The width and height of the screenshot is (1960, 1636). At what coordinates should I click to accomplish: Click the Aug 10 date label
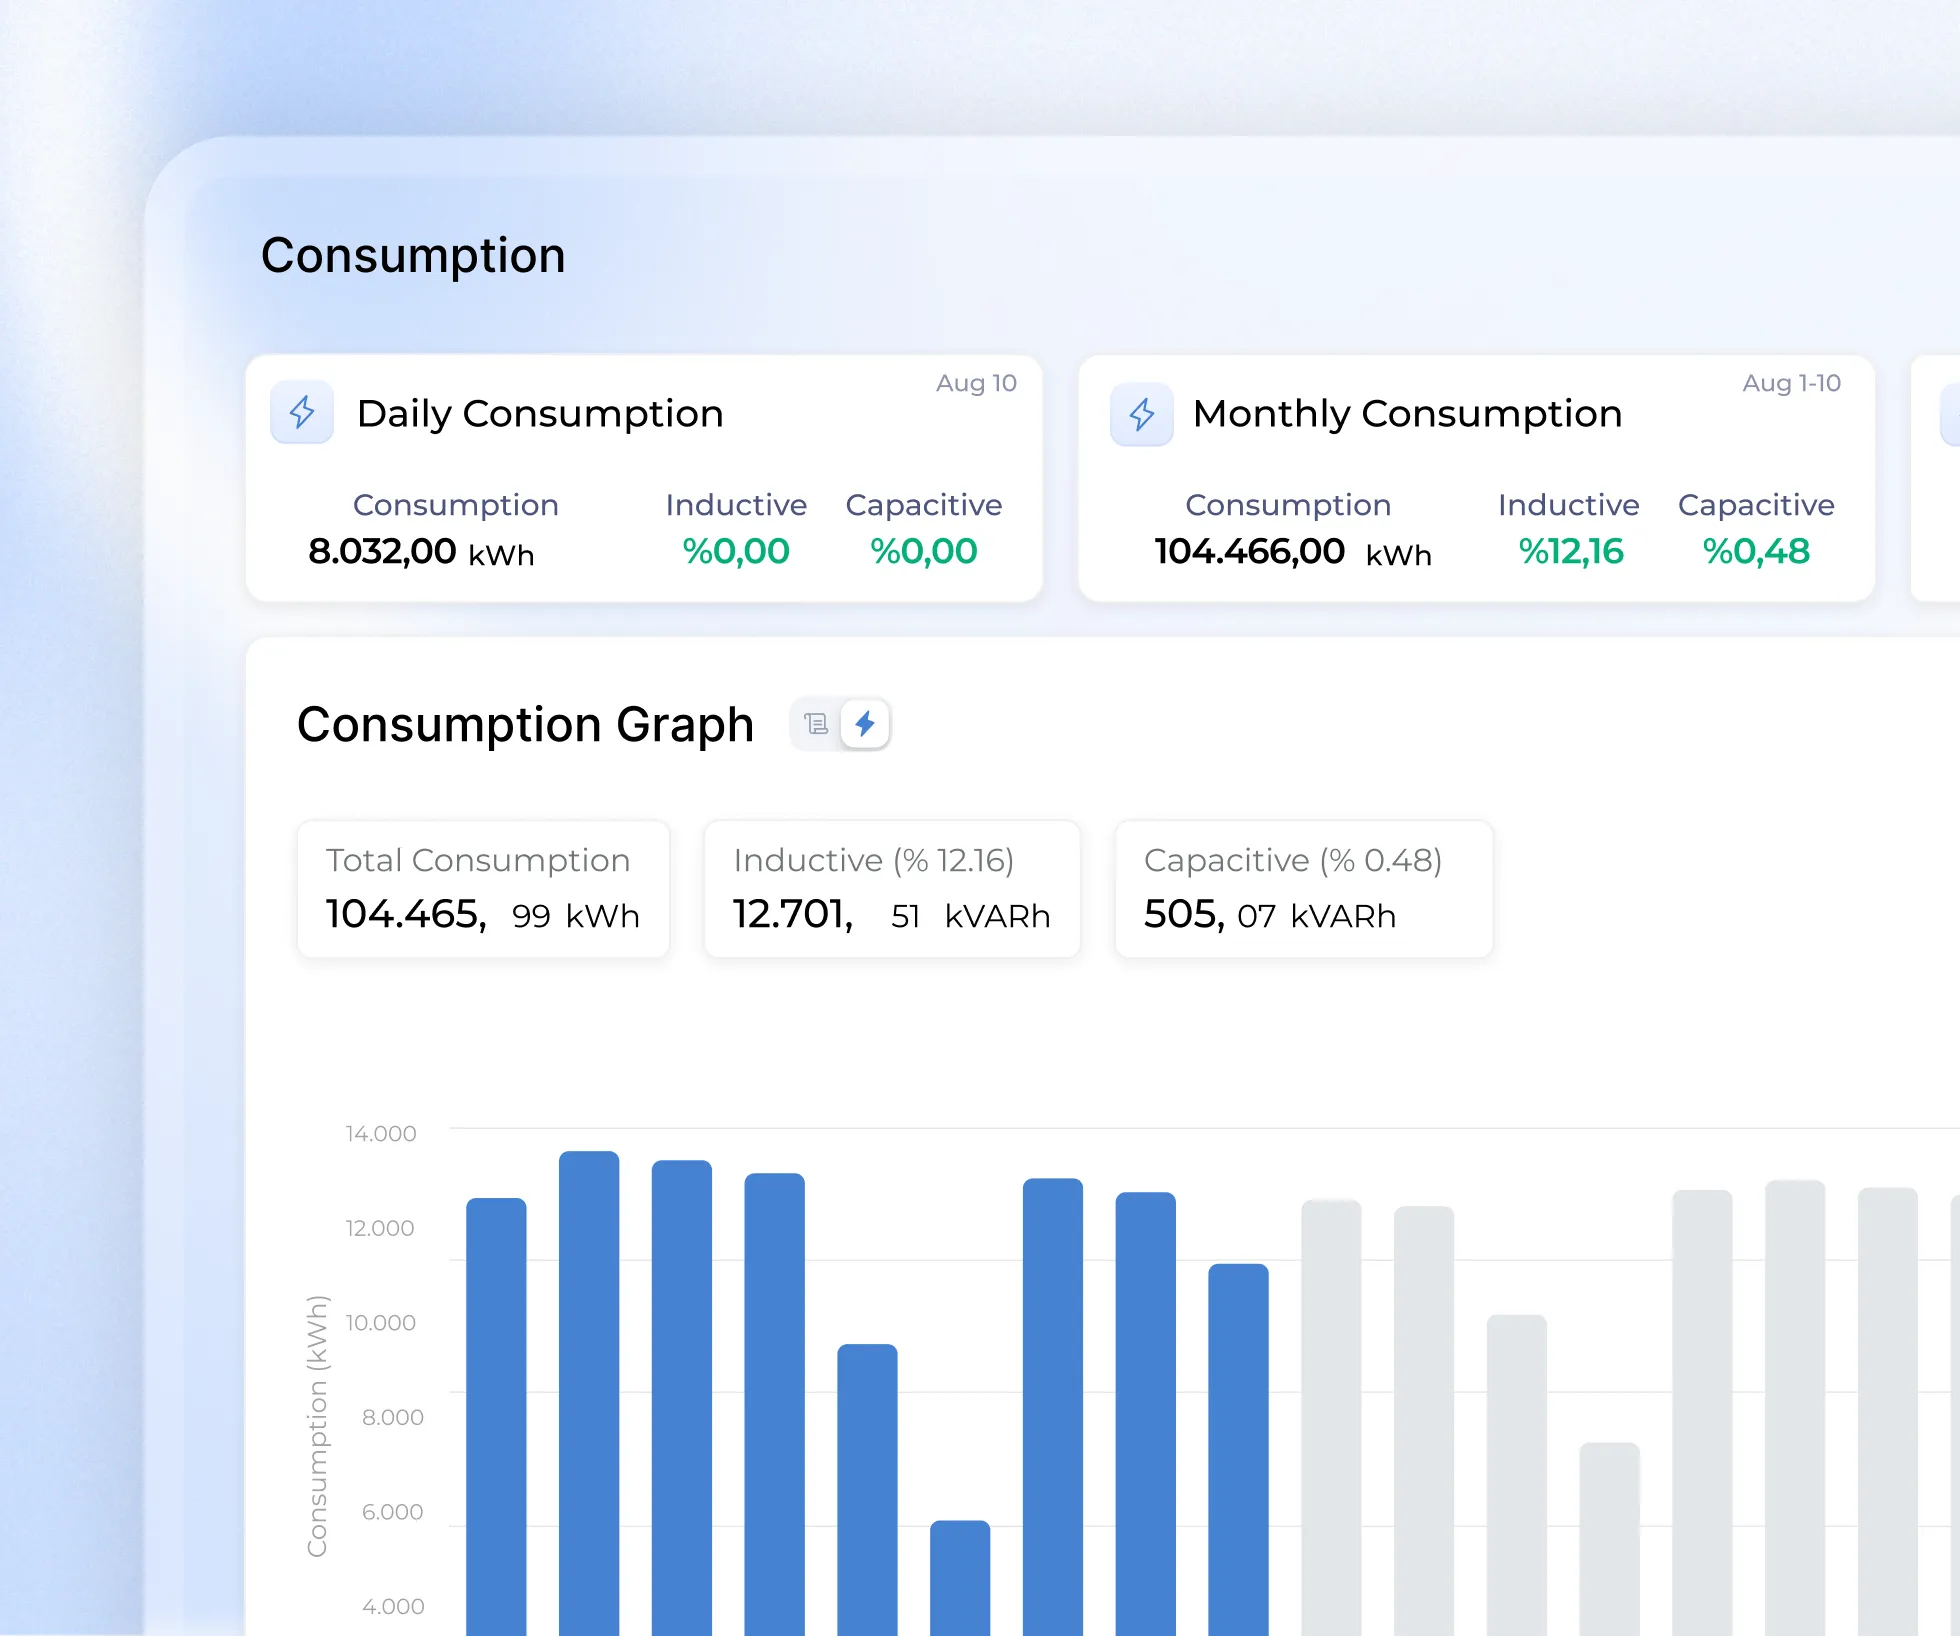tap(976, 384)
